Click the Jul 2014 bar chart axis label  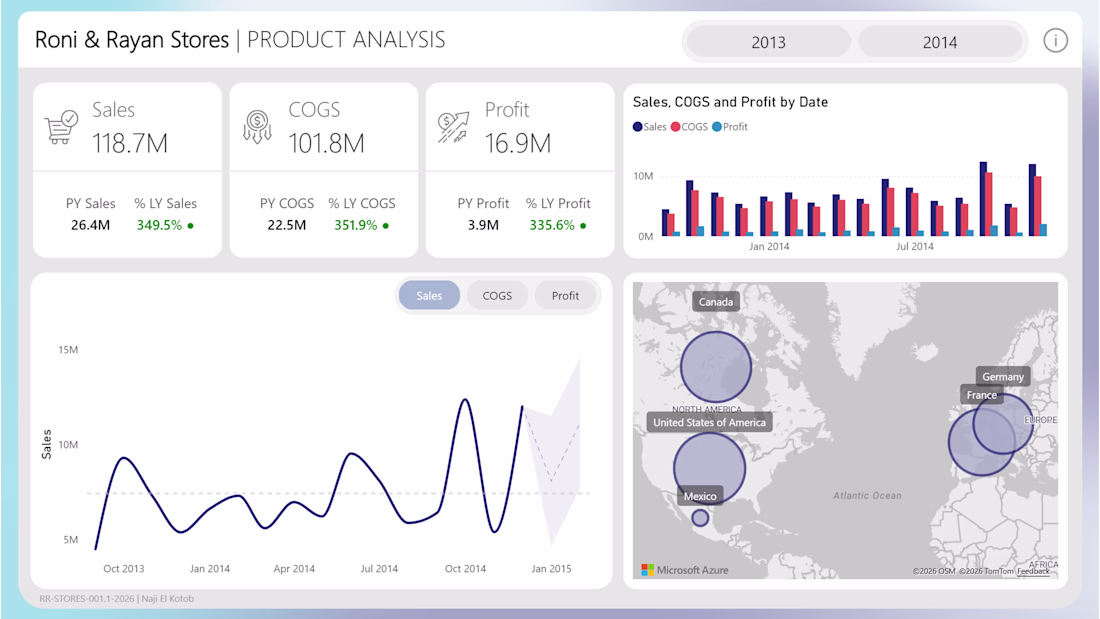point(914,246)
